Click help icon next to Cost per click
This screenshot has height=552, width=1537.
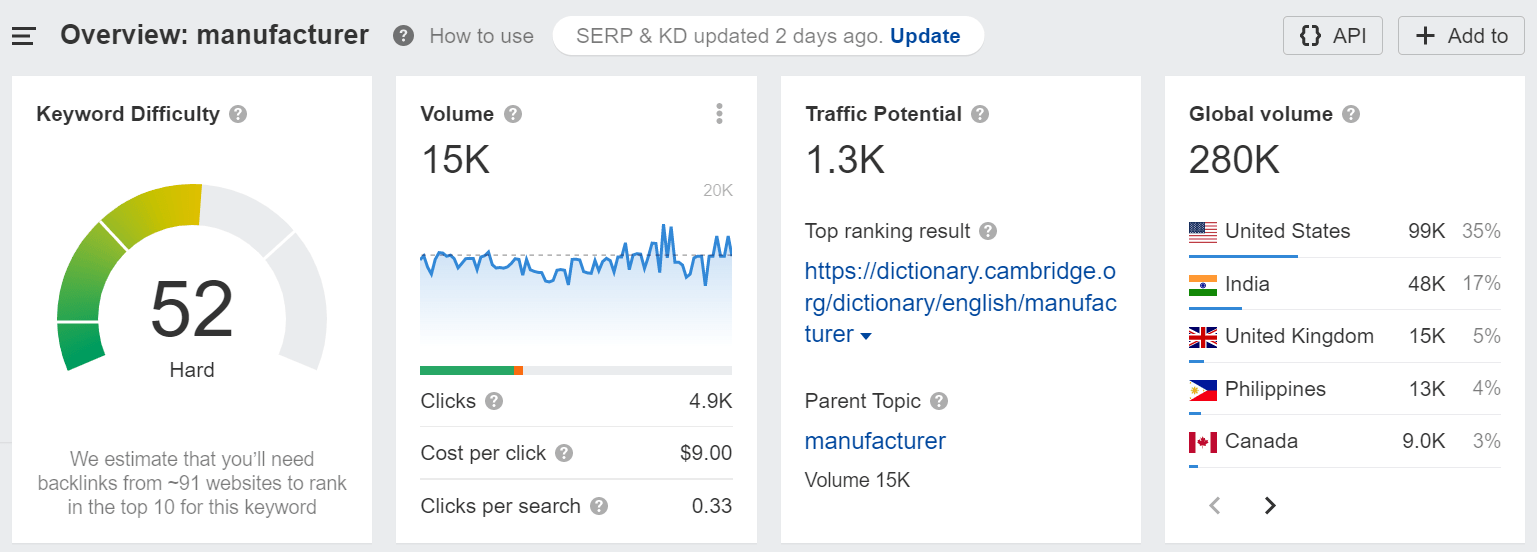point(564,453)
